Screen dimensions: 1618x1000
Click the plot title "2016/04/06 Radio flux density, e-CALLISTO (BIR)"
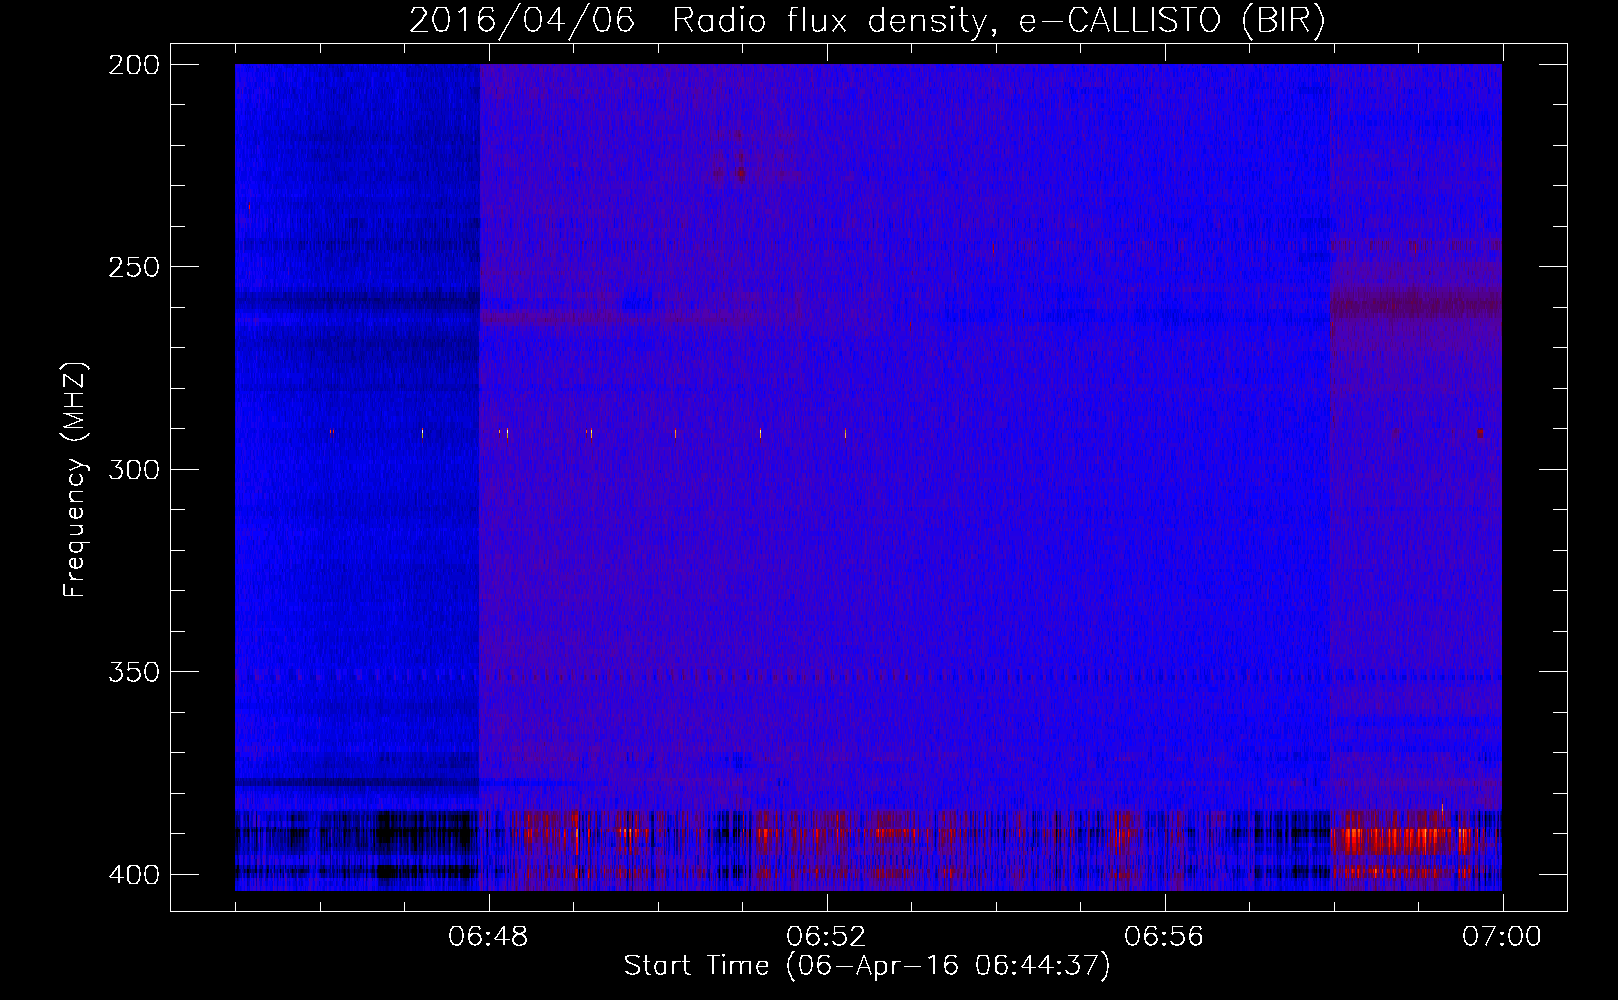pos(867,20)
